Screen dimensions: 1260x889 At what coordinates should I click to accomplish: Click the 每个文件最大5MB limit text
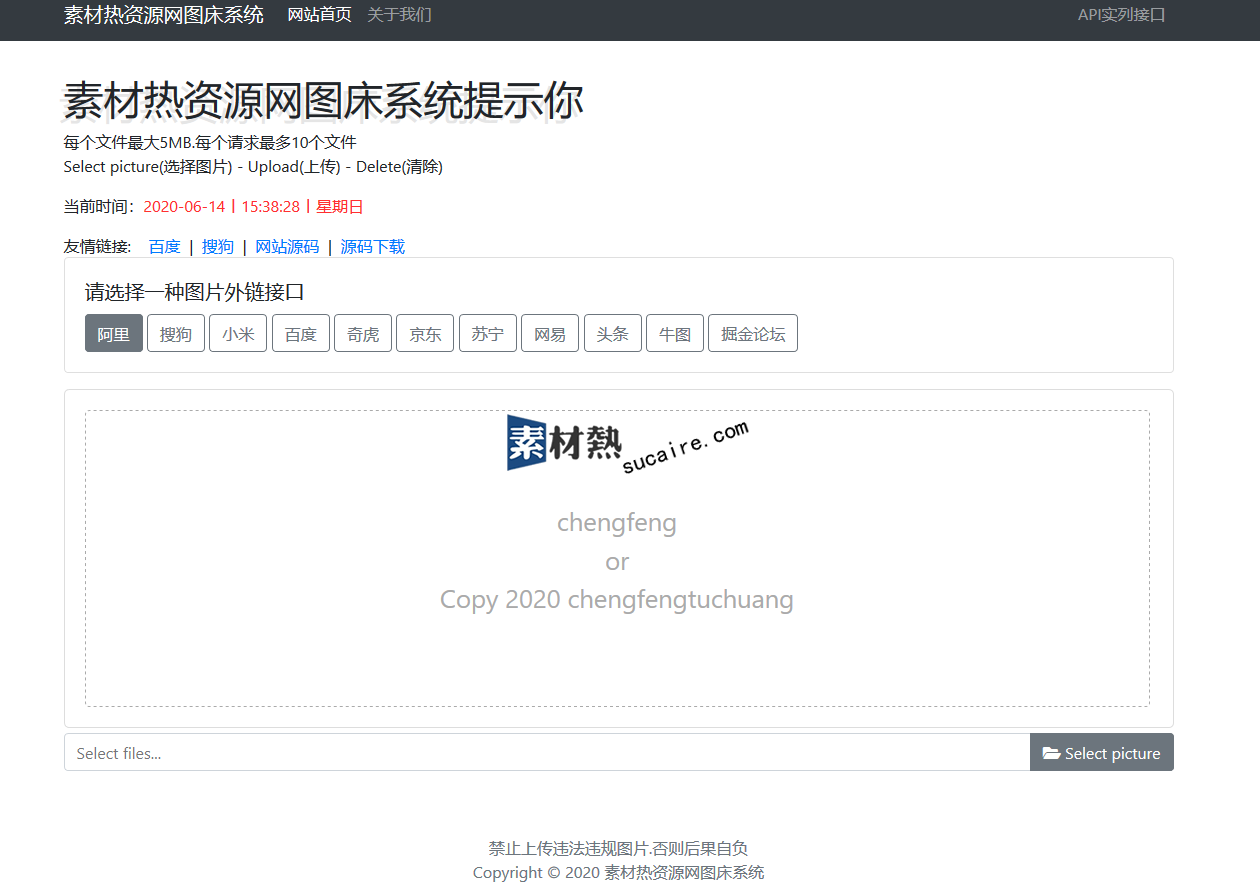pyautogui.click(x=210, y=142)
